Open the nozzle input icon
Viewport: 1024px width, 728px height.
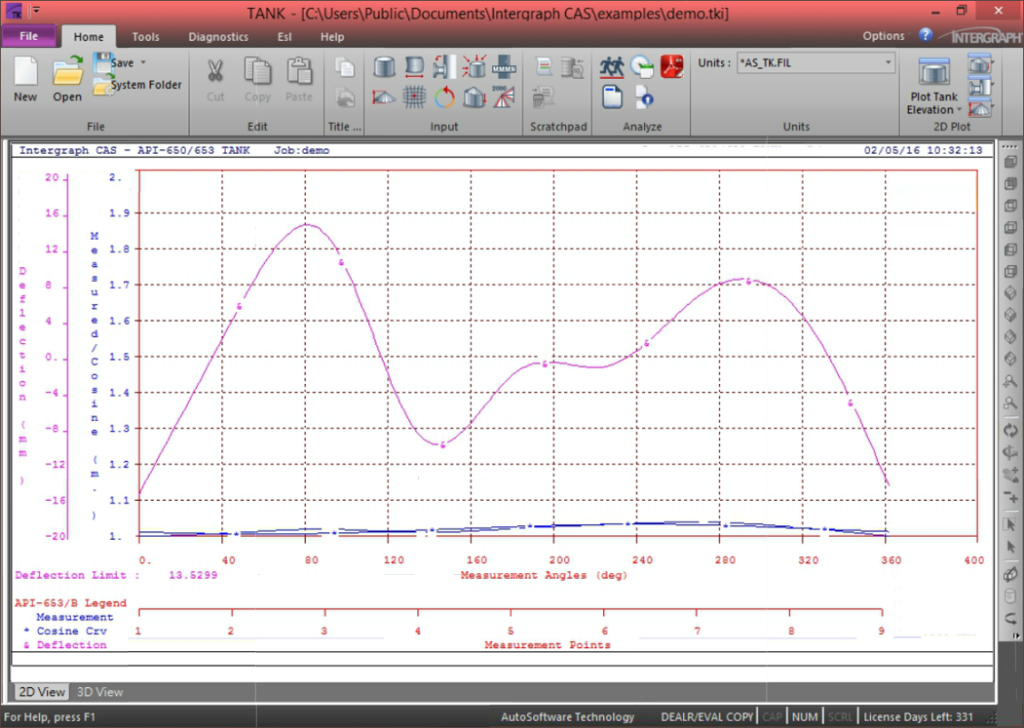[x=444, y=67]
